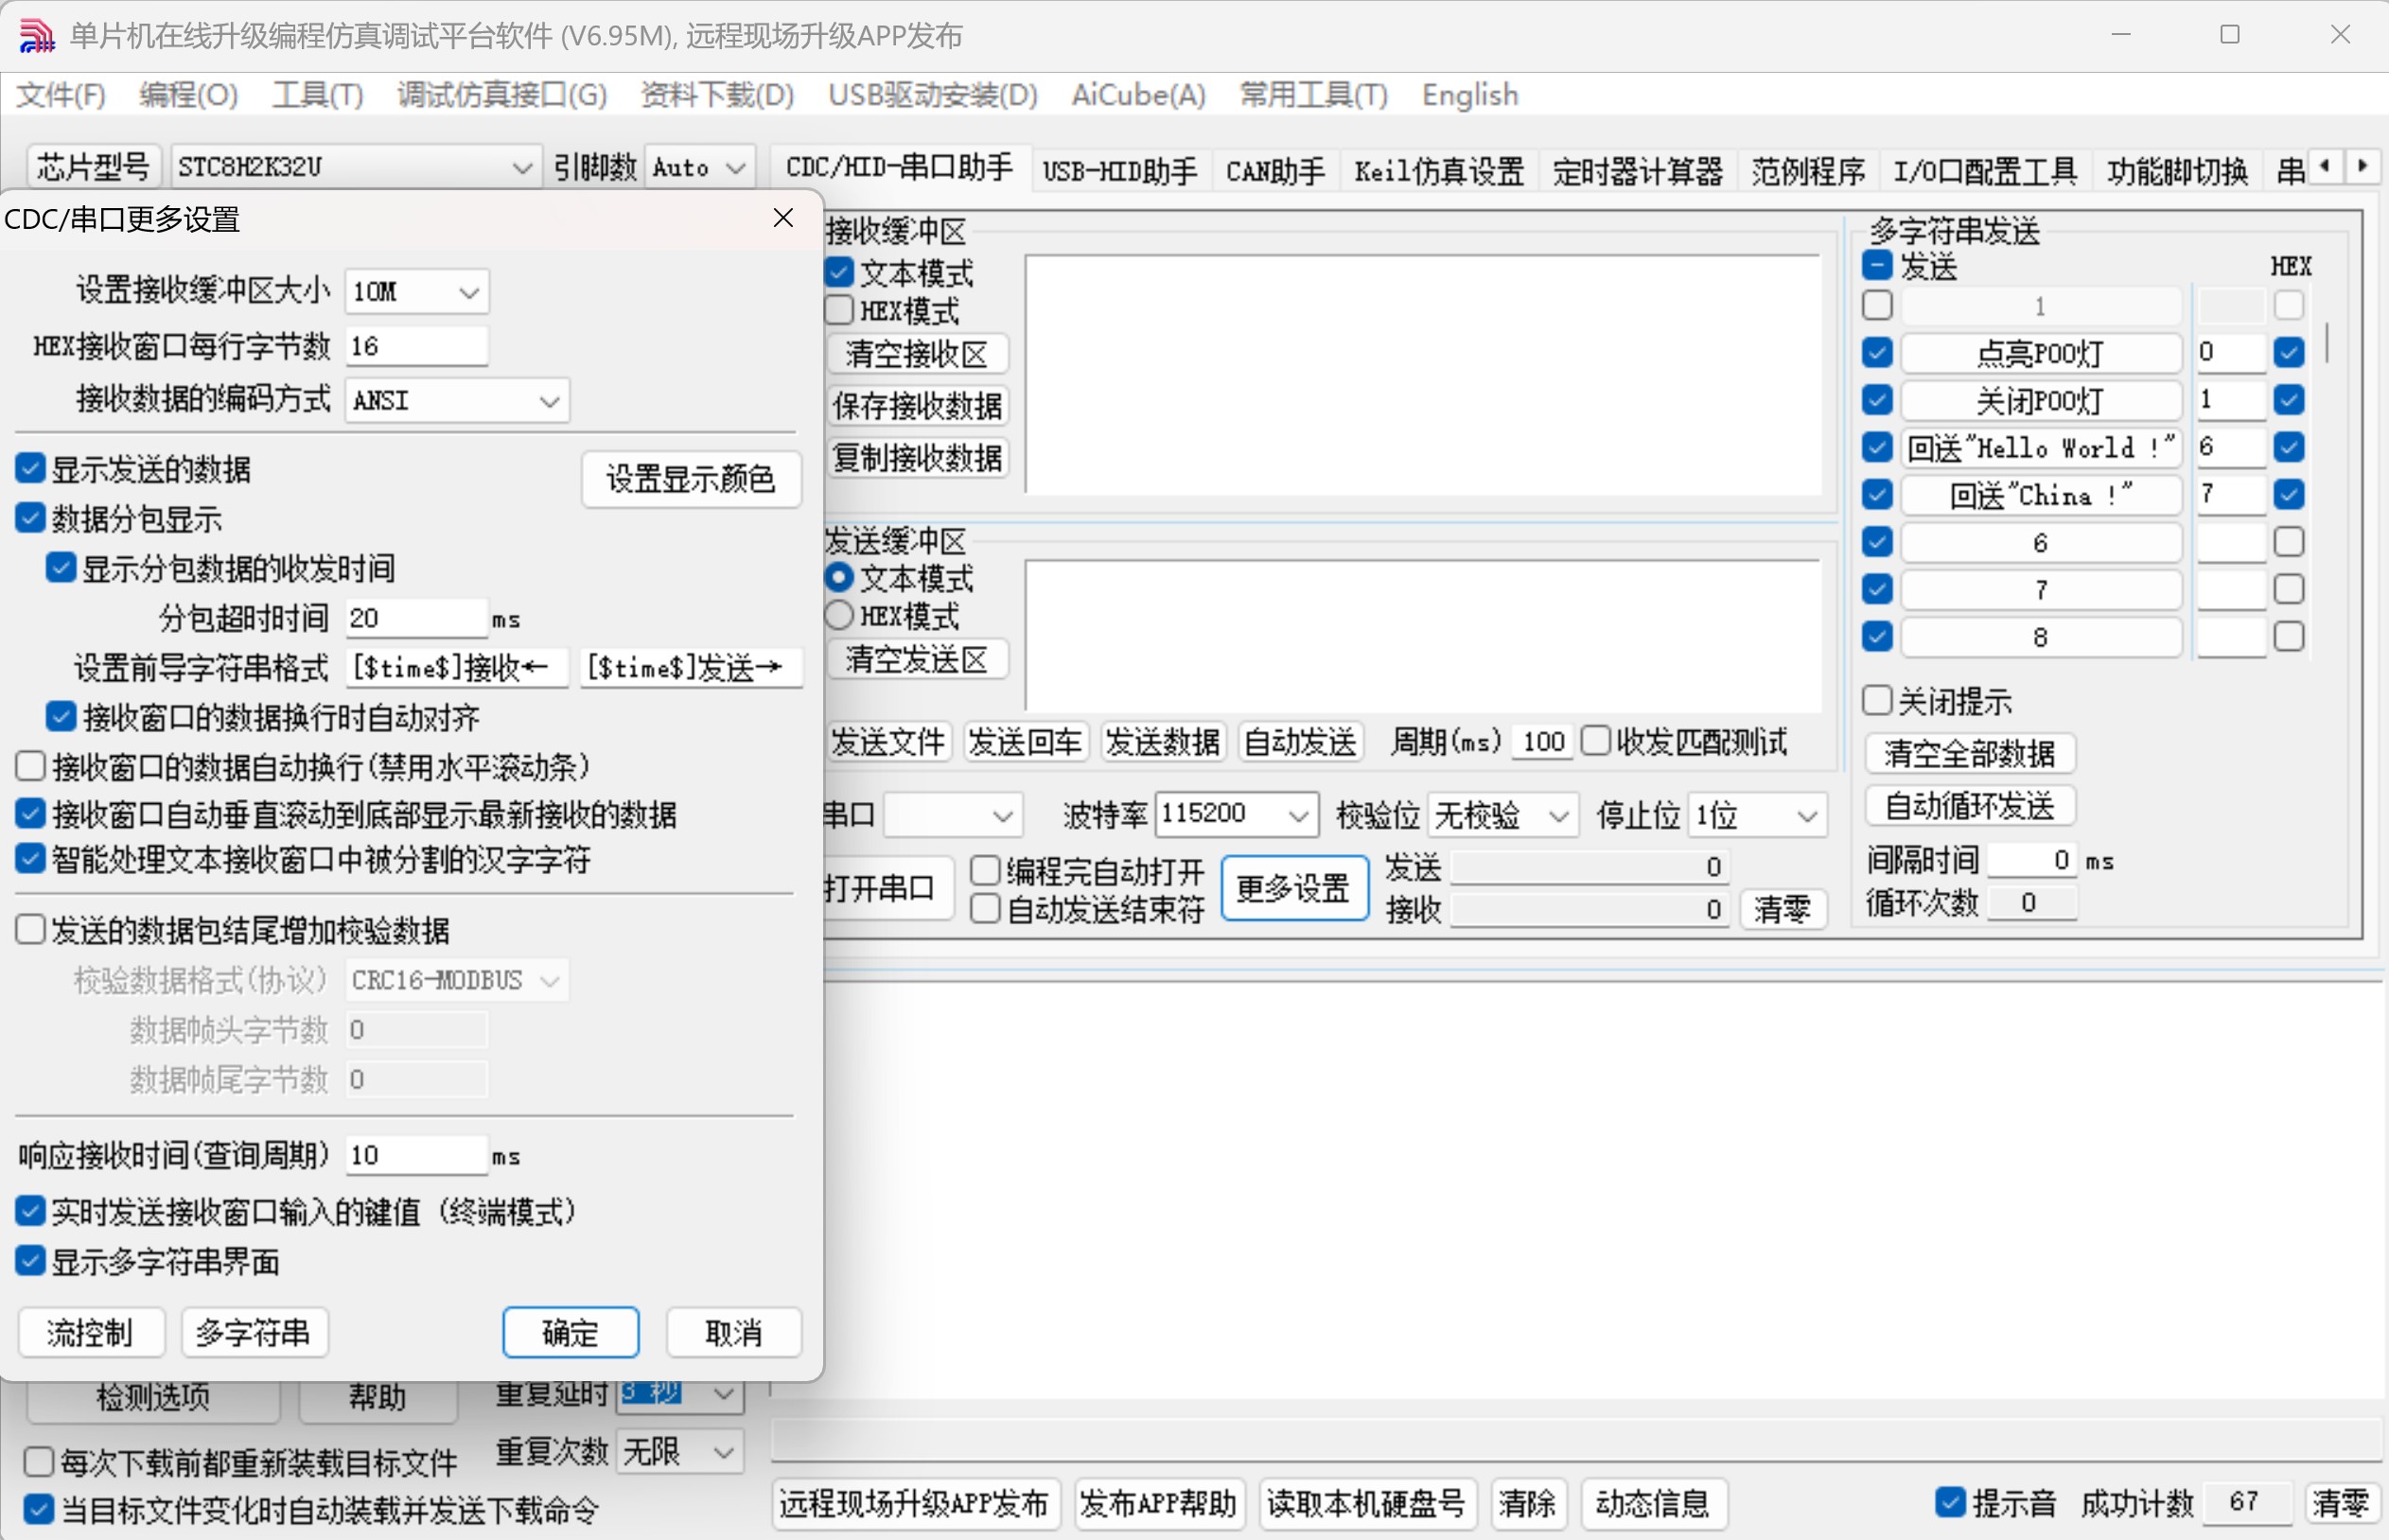Open 流控制 settings button
2389x1540 pixels.
(90, 1332)
